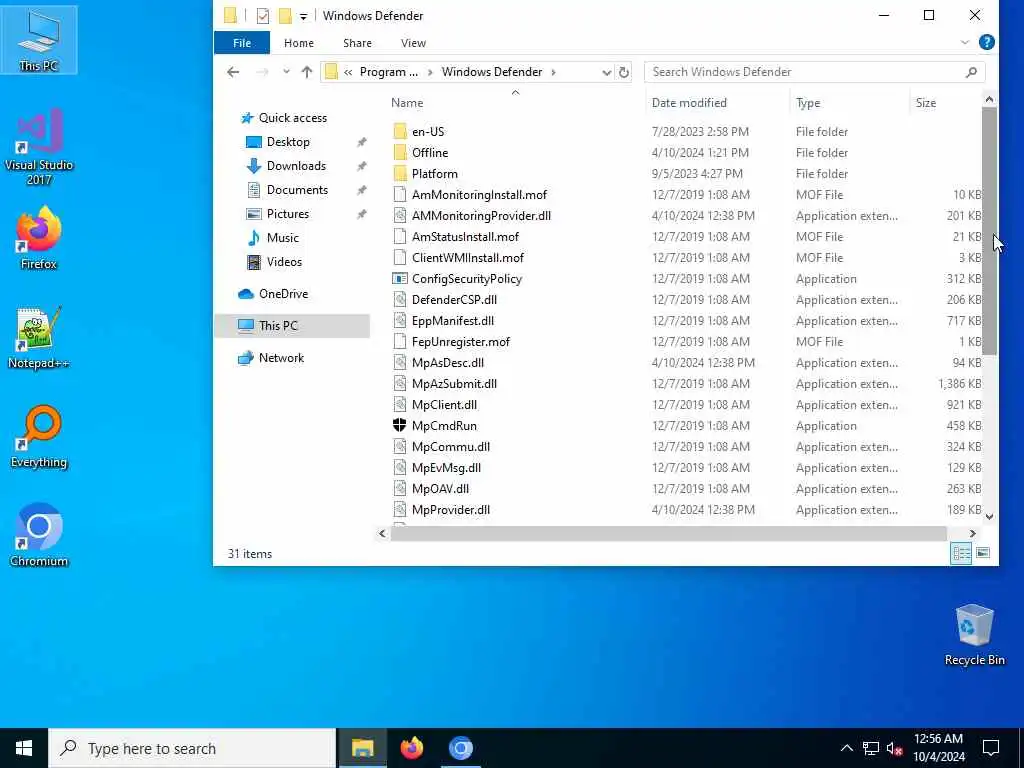This screenshot has width=1024, height=768.
Task: Expand hidden path breadcrumb chevrons
Action: pos(348,72)
